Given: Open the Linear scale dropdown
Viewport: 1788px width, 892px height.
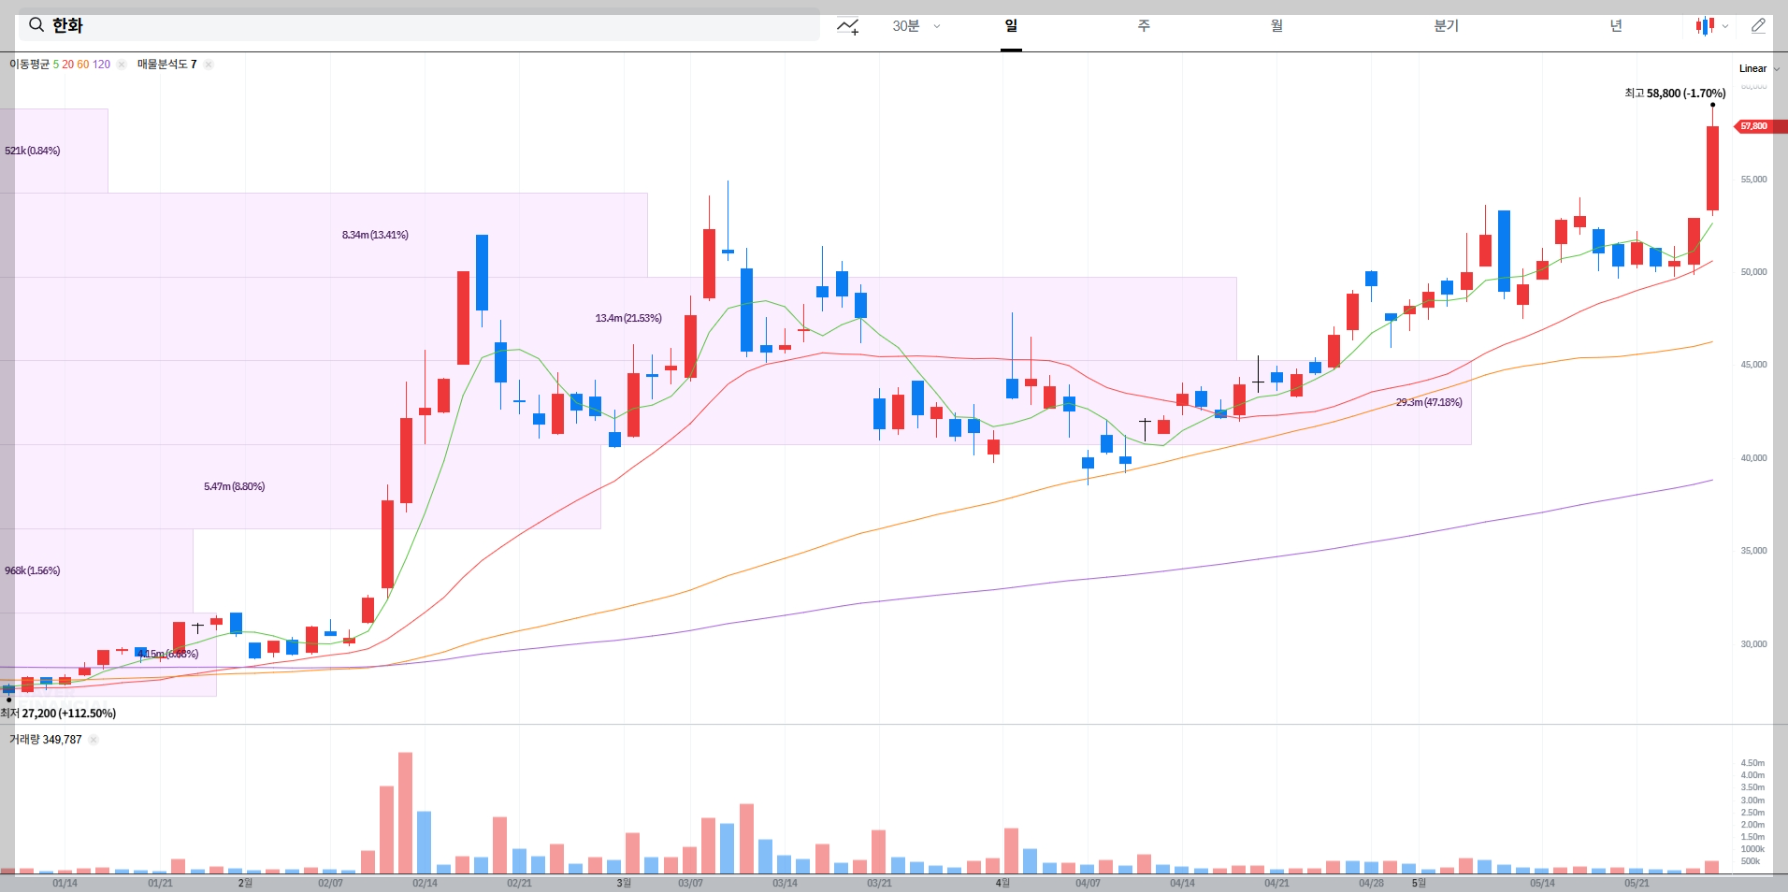Looking at the screenshot, I should coord(1759,69).
